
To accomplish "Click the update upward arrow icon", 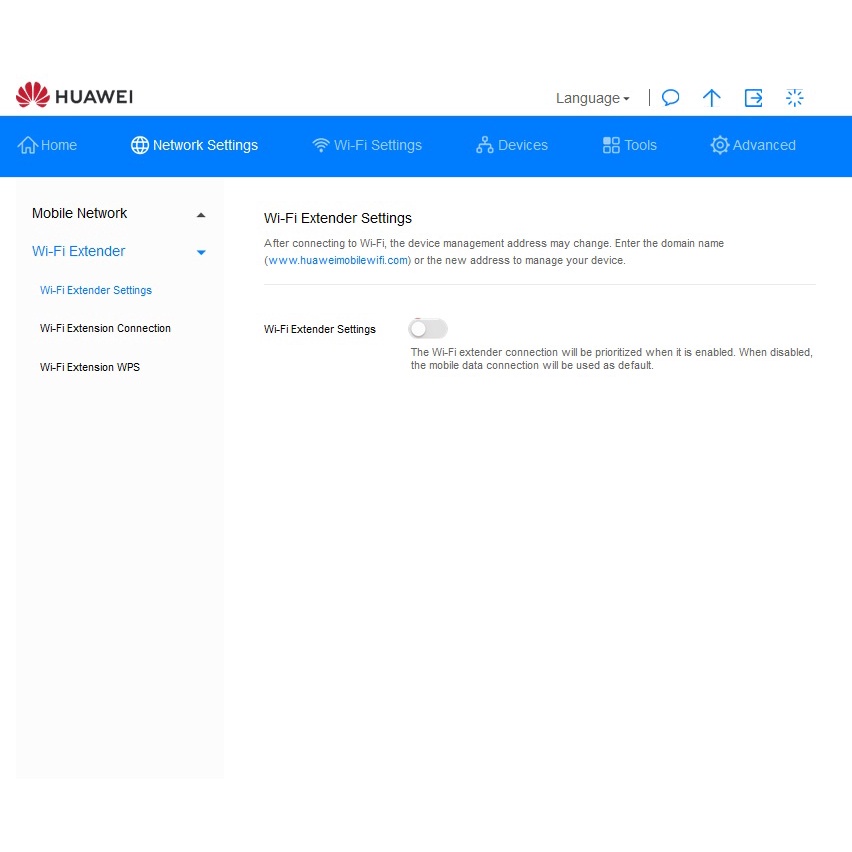I will pos(712,98).
